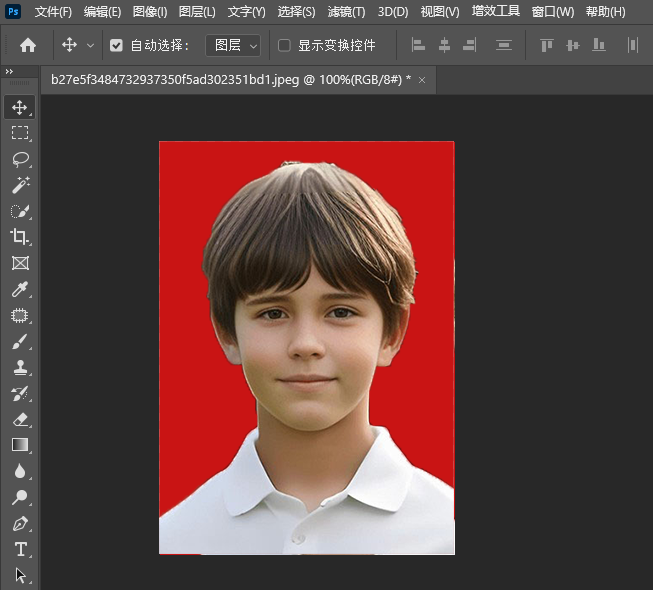The image size is (653, 590).
Task: Click distribute horizontally icon at bar end
Action: pyautogui.click(x=633, y=45)
